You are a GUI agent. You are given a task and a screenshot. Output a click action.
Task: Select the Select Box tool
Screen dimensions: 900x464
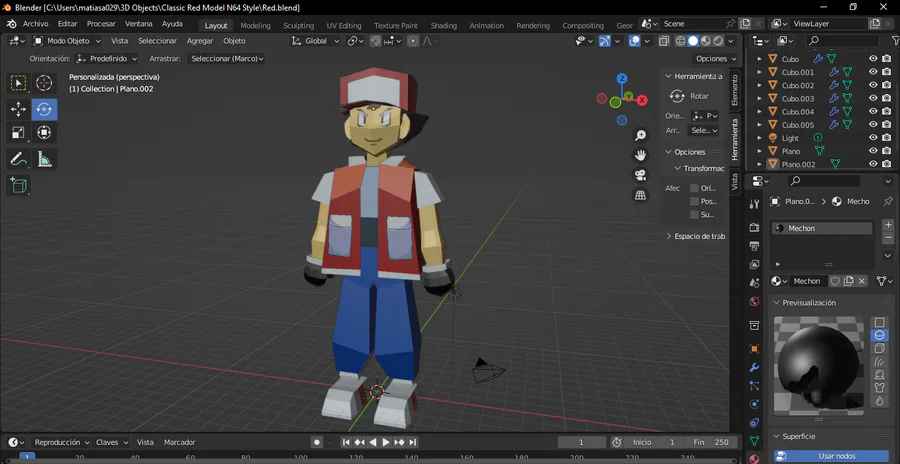coord(18,83)
